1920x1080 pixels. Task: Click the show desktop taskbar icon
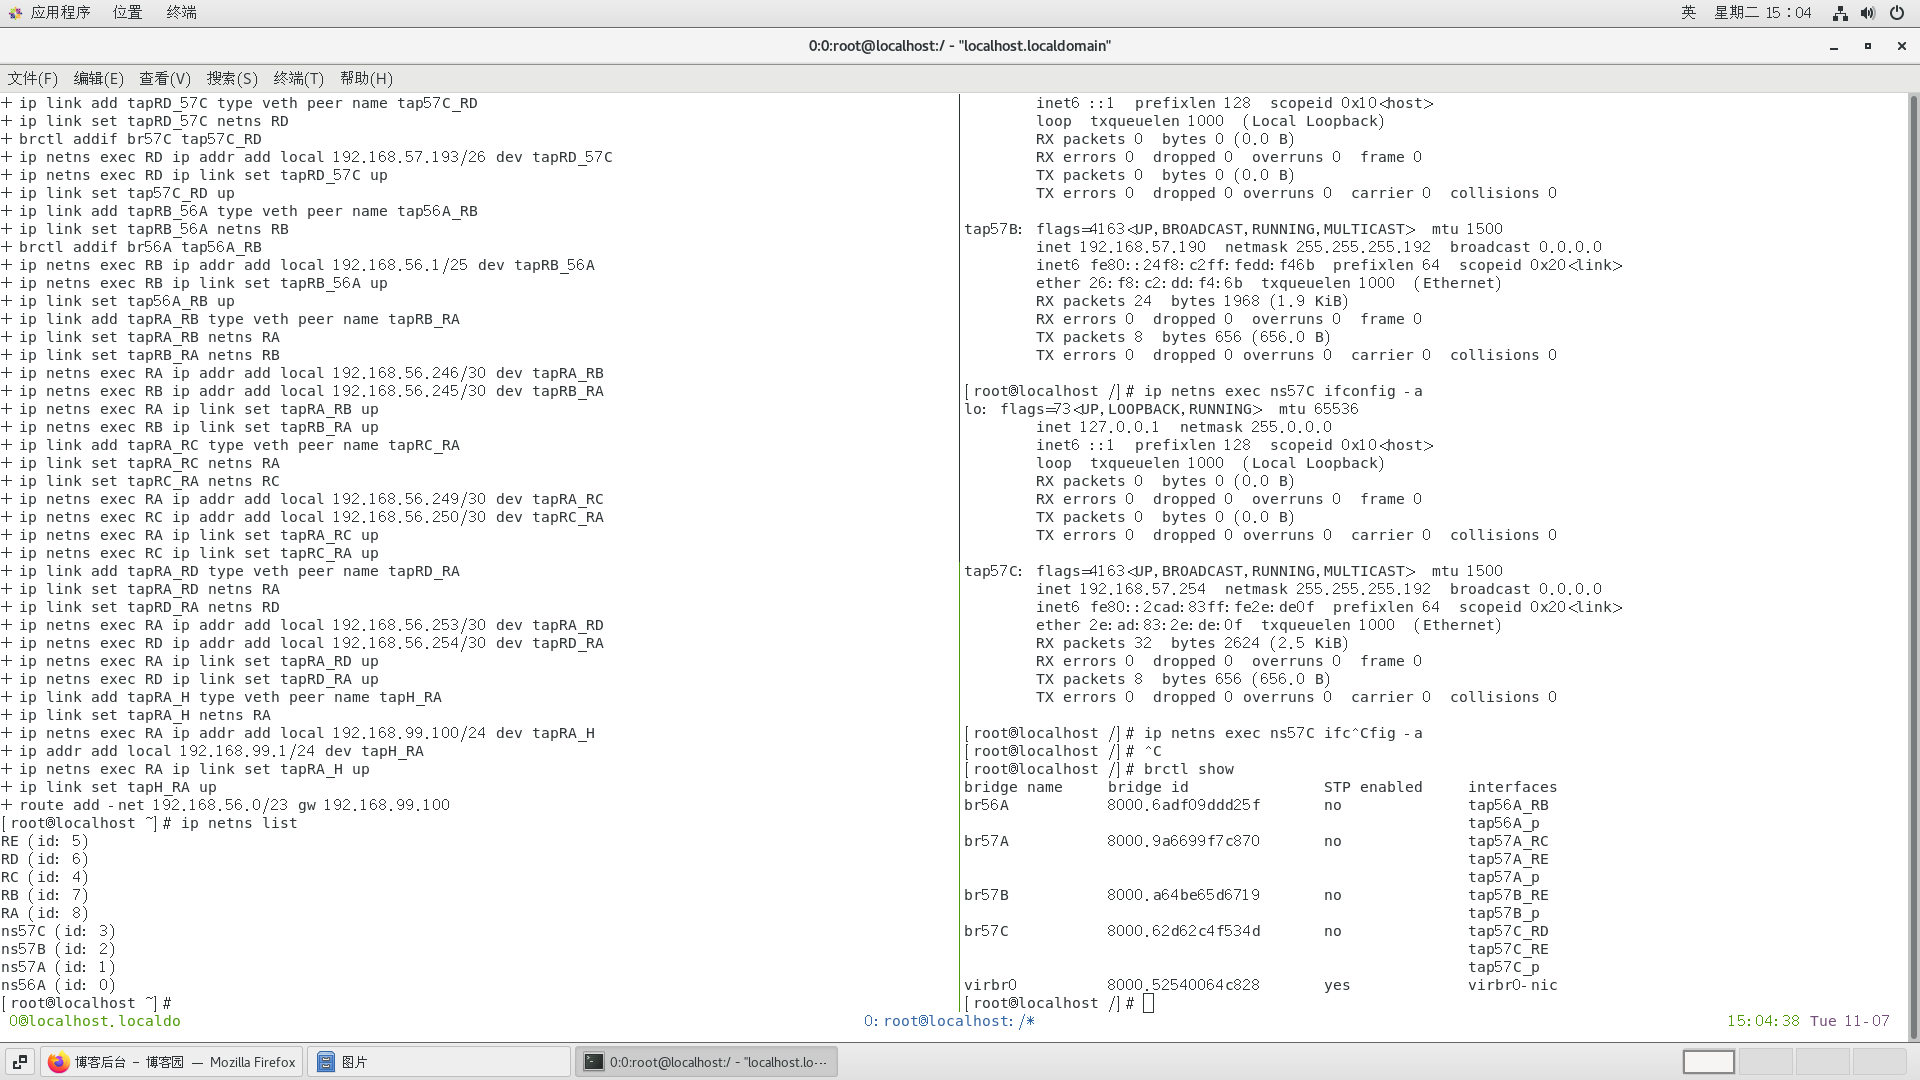(x=20, y=1062)
